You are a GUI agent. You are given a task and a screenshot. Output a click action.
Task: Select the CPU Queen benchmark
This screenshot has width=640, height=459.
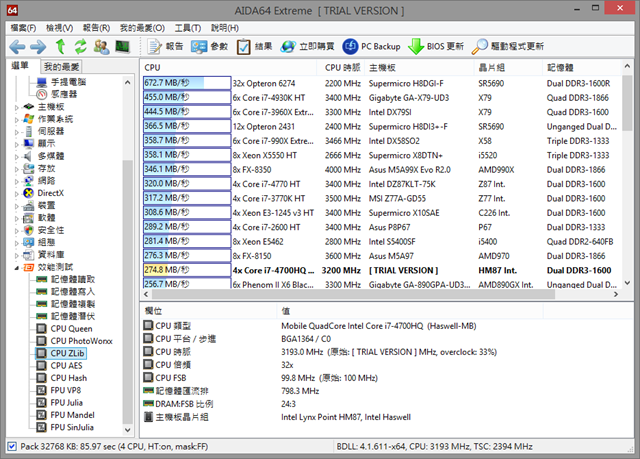[71, 328]
